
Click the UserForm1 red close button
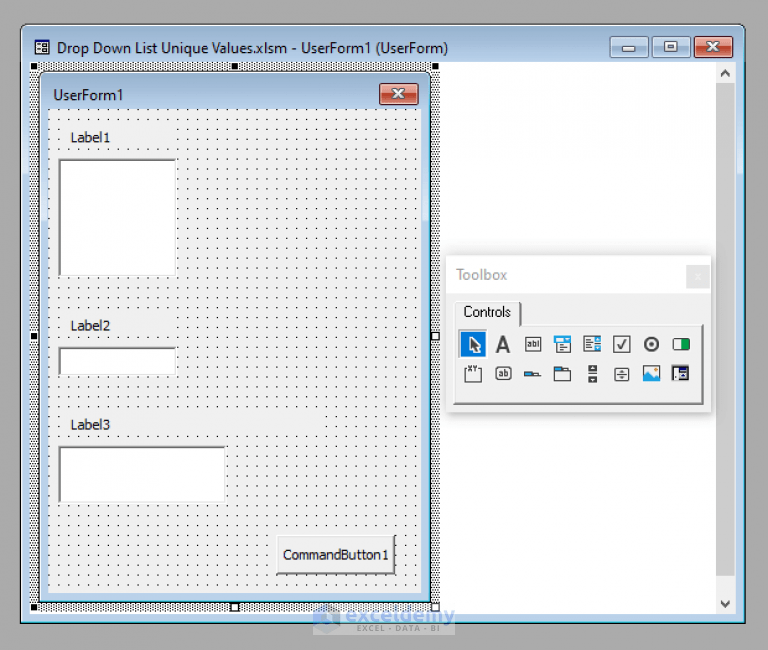[x=399, y=94]
